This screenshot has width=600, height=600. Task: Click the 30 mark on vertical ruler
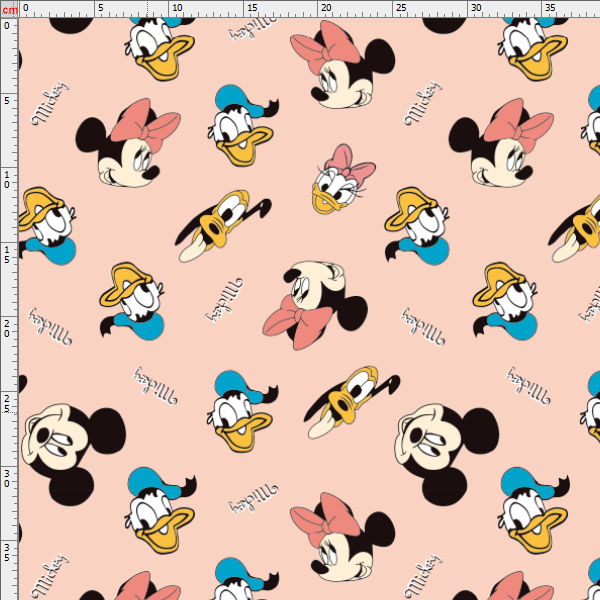(x=8, y=477)
